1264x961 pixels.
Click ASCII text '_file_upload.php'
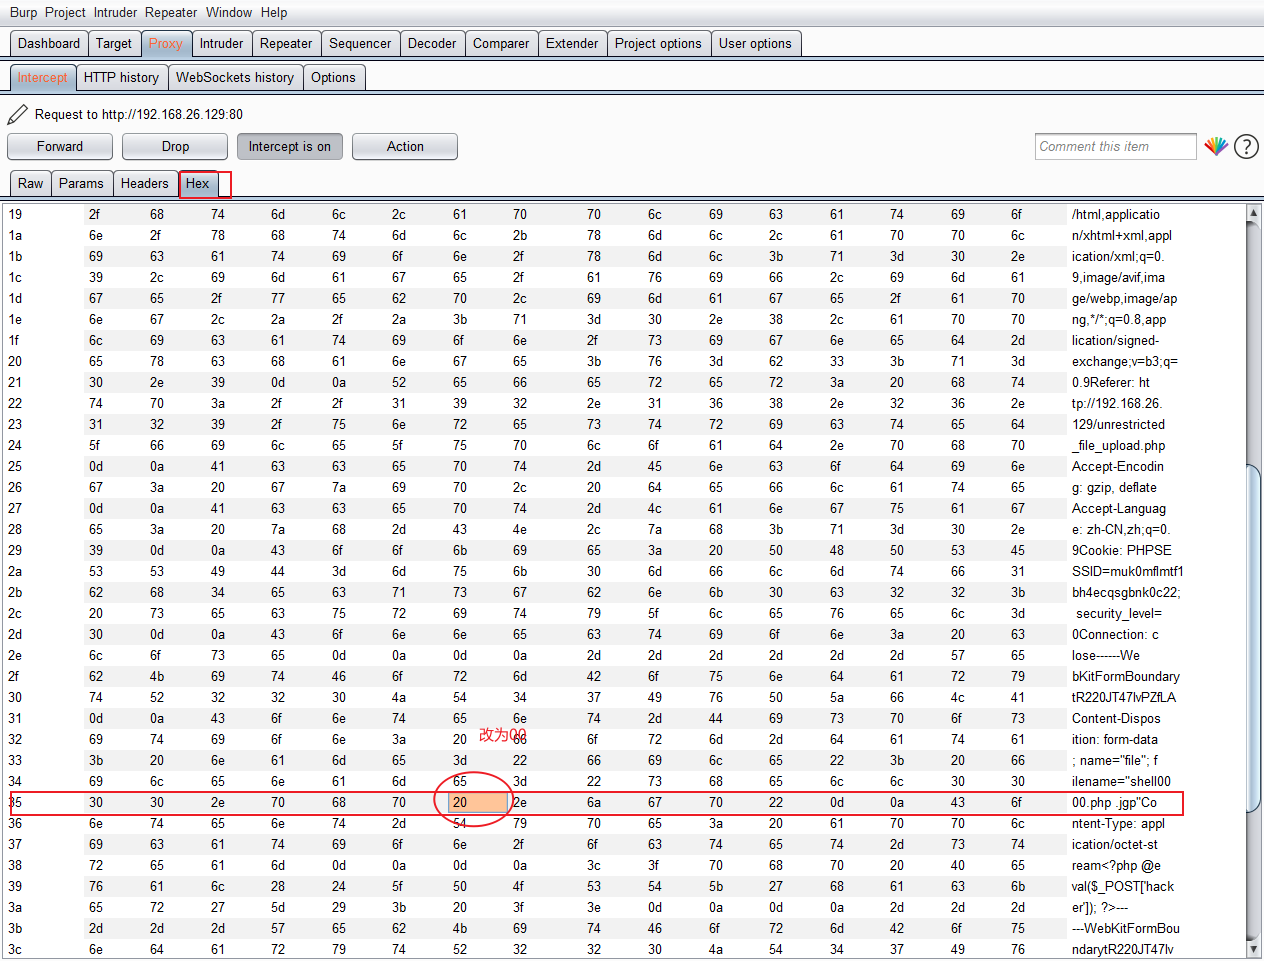[1118, 445]
